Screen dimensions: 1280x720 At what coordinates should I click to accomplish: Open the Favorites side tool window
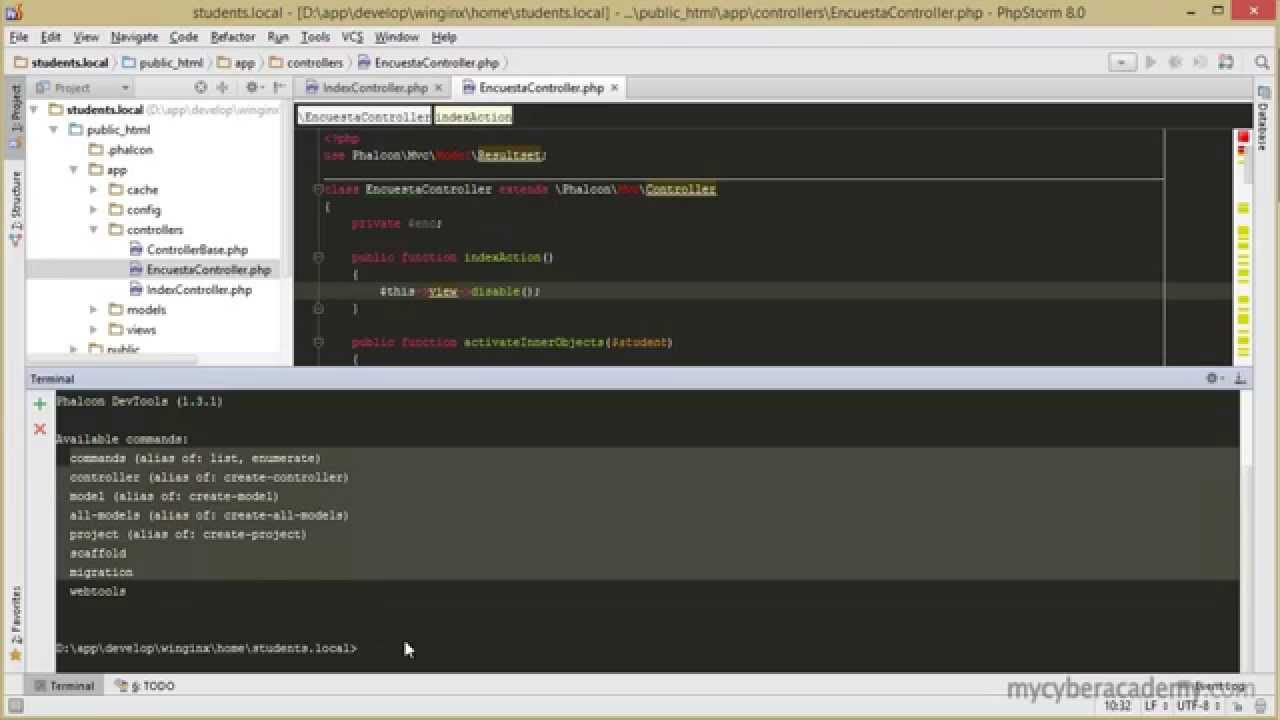[15, 622]
